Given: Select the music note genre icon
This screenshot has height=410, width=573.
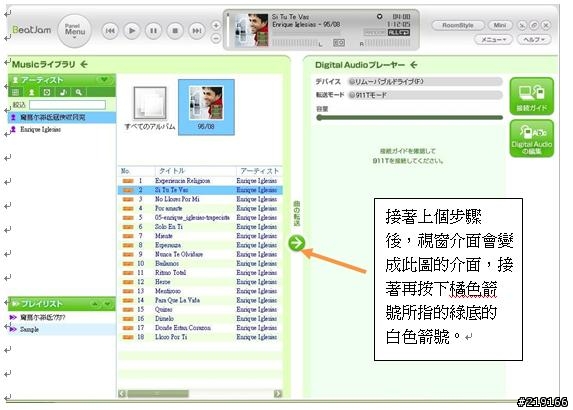Looking at the screenshot, I should 63,92.
